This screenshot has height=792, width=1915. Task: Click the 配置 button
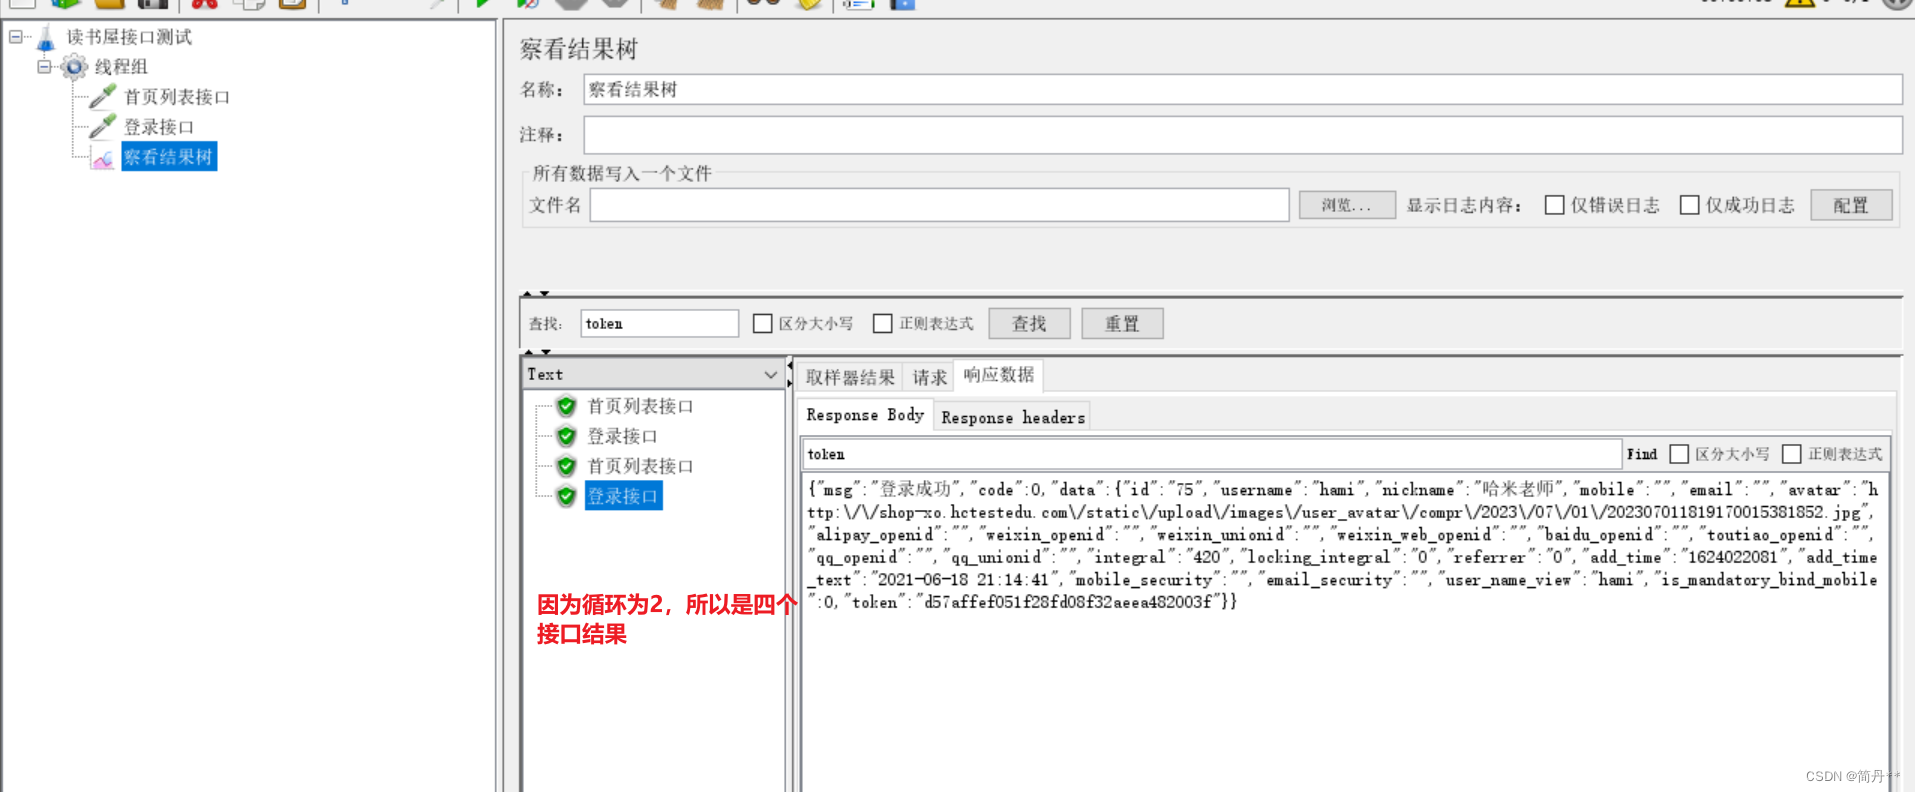click(1851, 205)
